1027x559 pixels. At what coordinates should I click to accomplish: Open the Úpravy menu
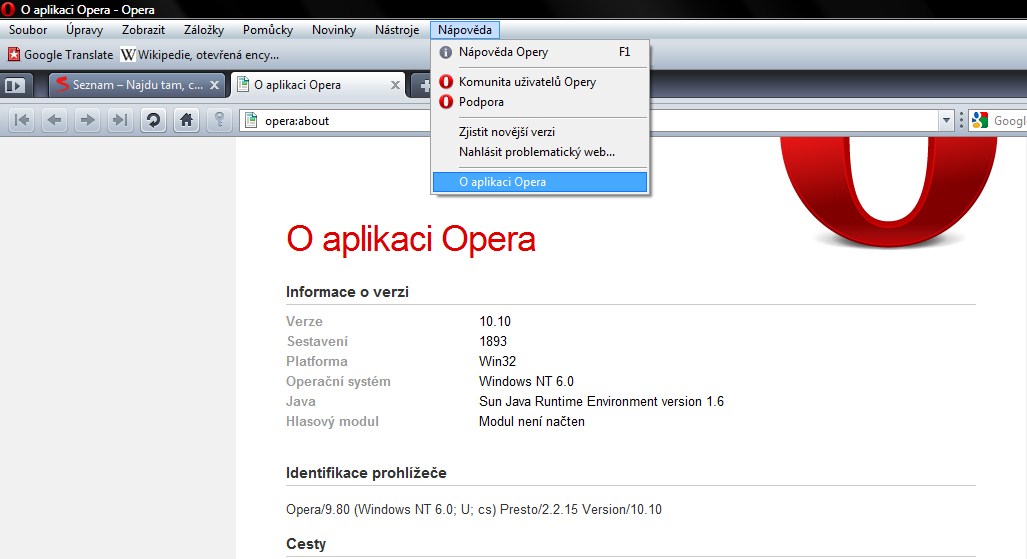84,29
